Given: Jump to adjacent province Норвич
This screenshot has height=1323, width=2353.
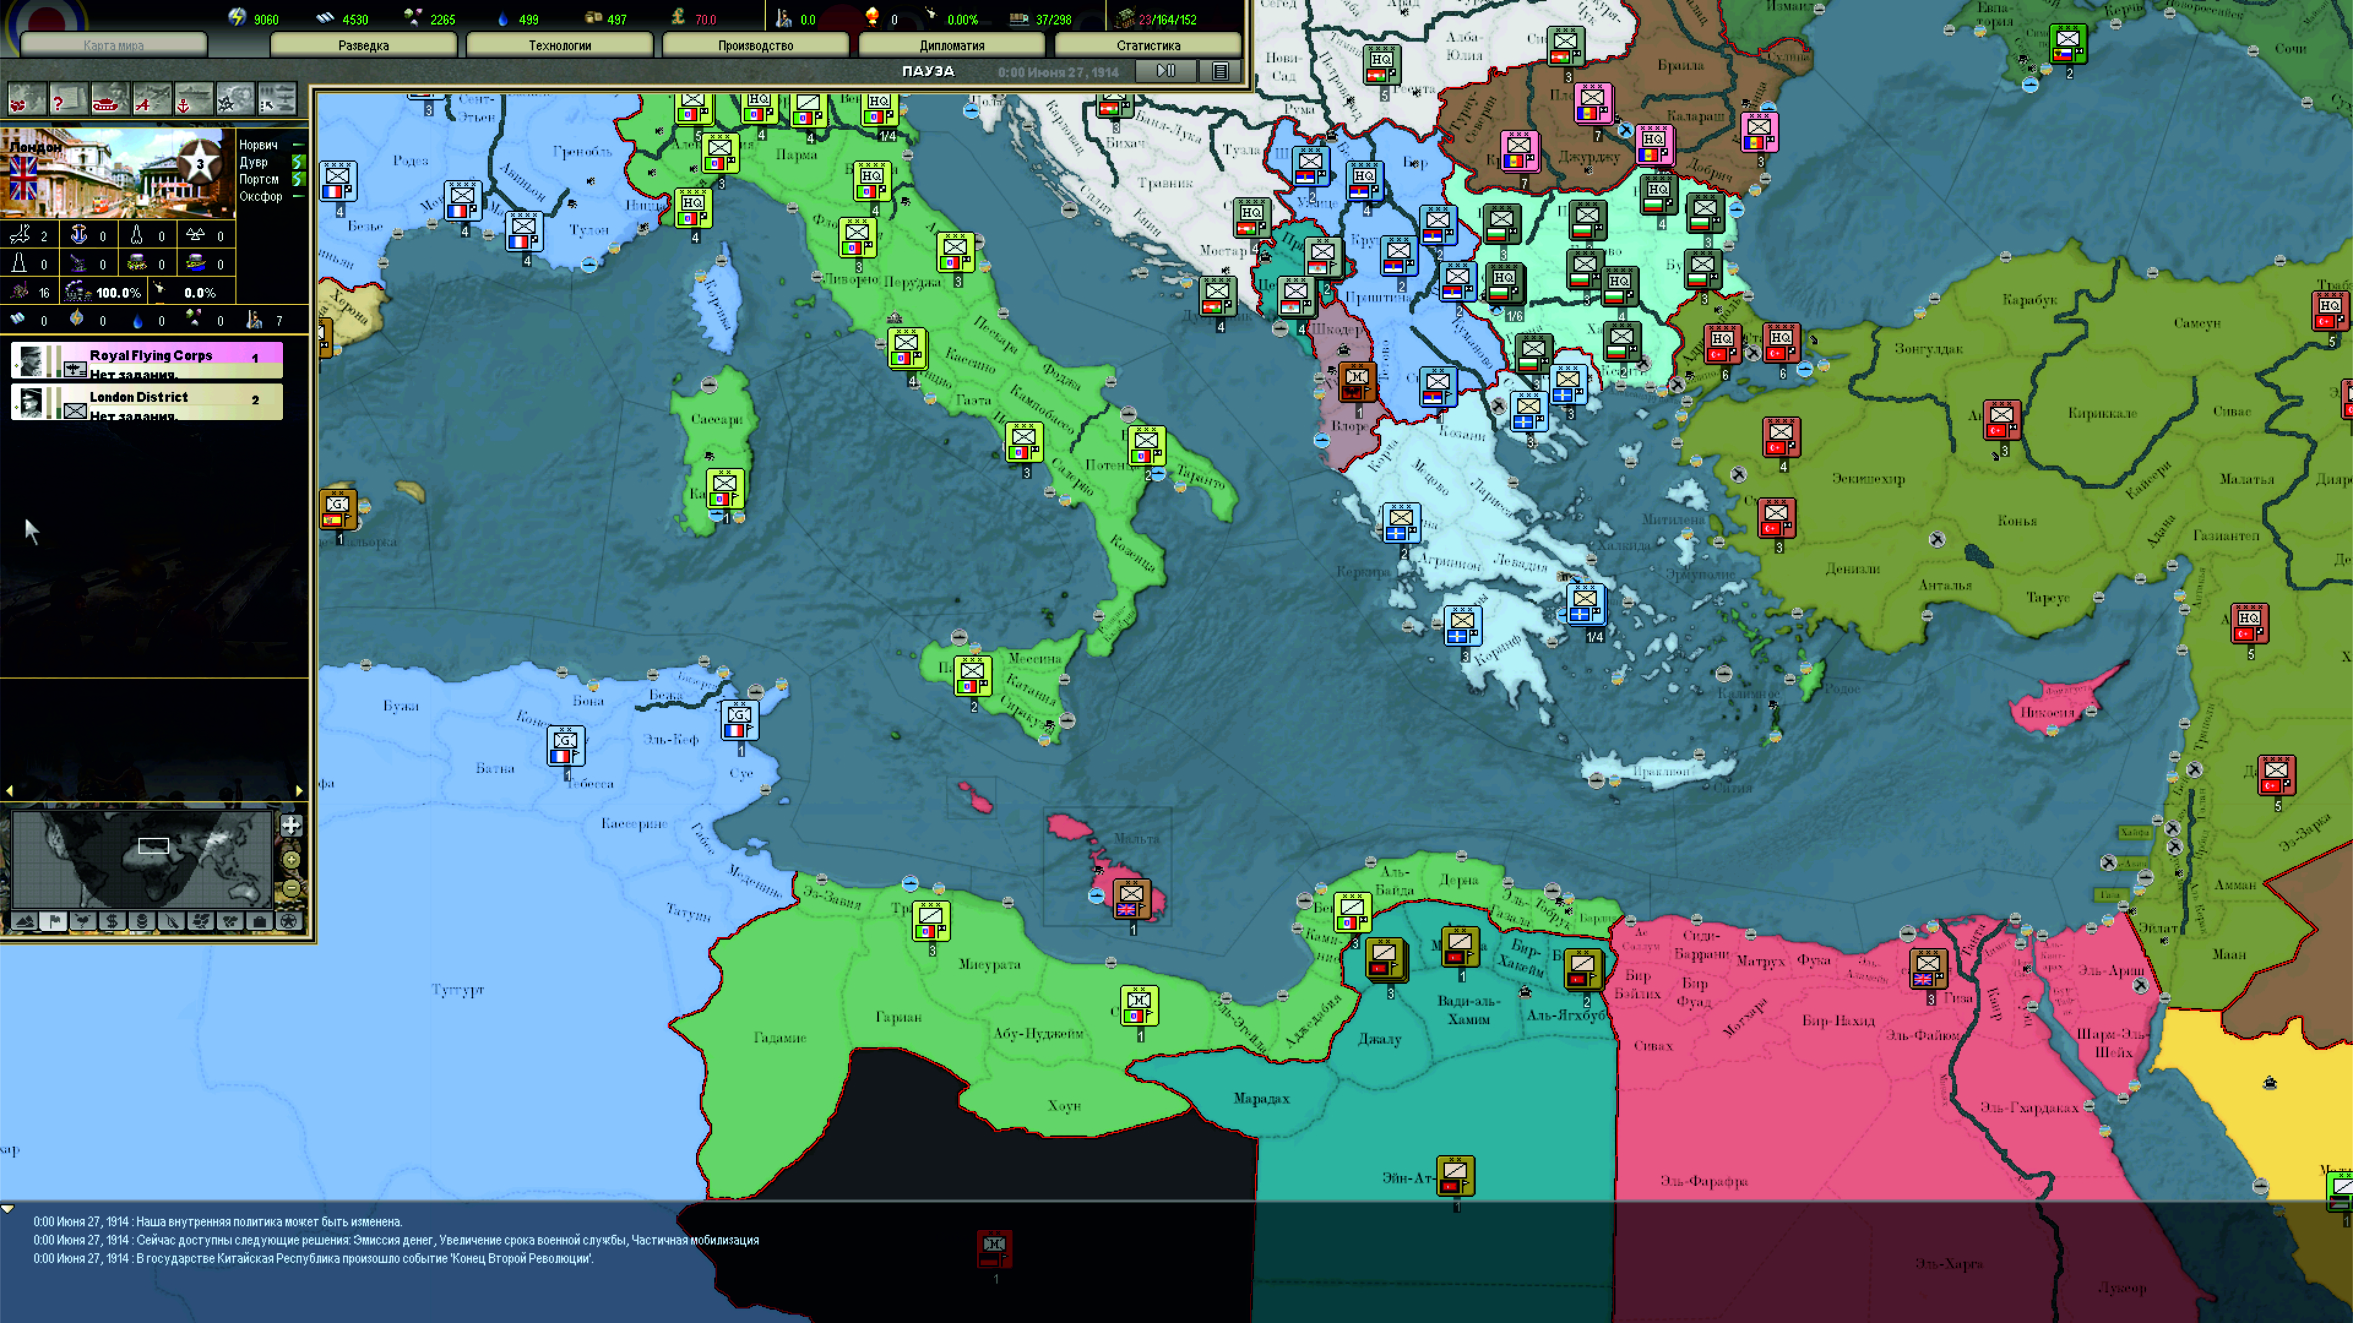Looking at the screenshot, I should [258, 145].
